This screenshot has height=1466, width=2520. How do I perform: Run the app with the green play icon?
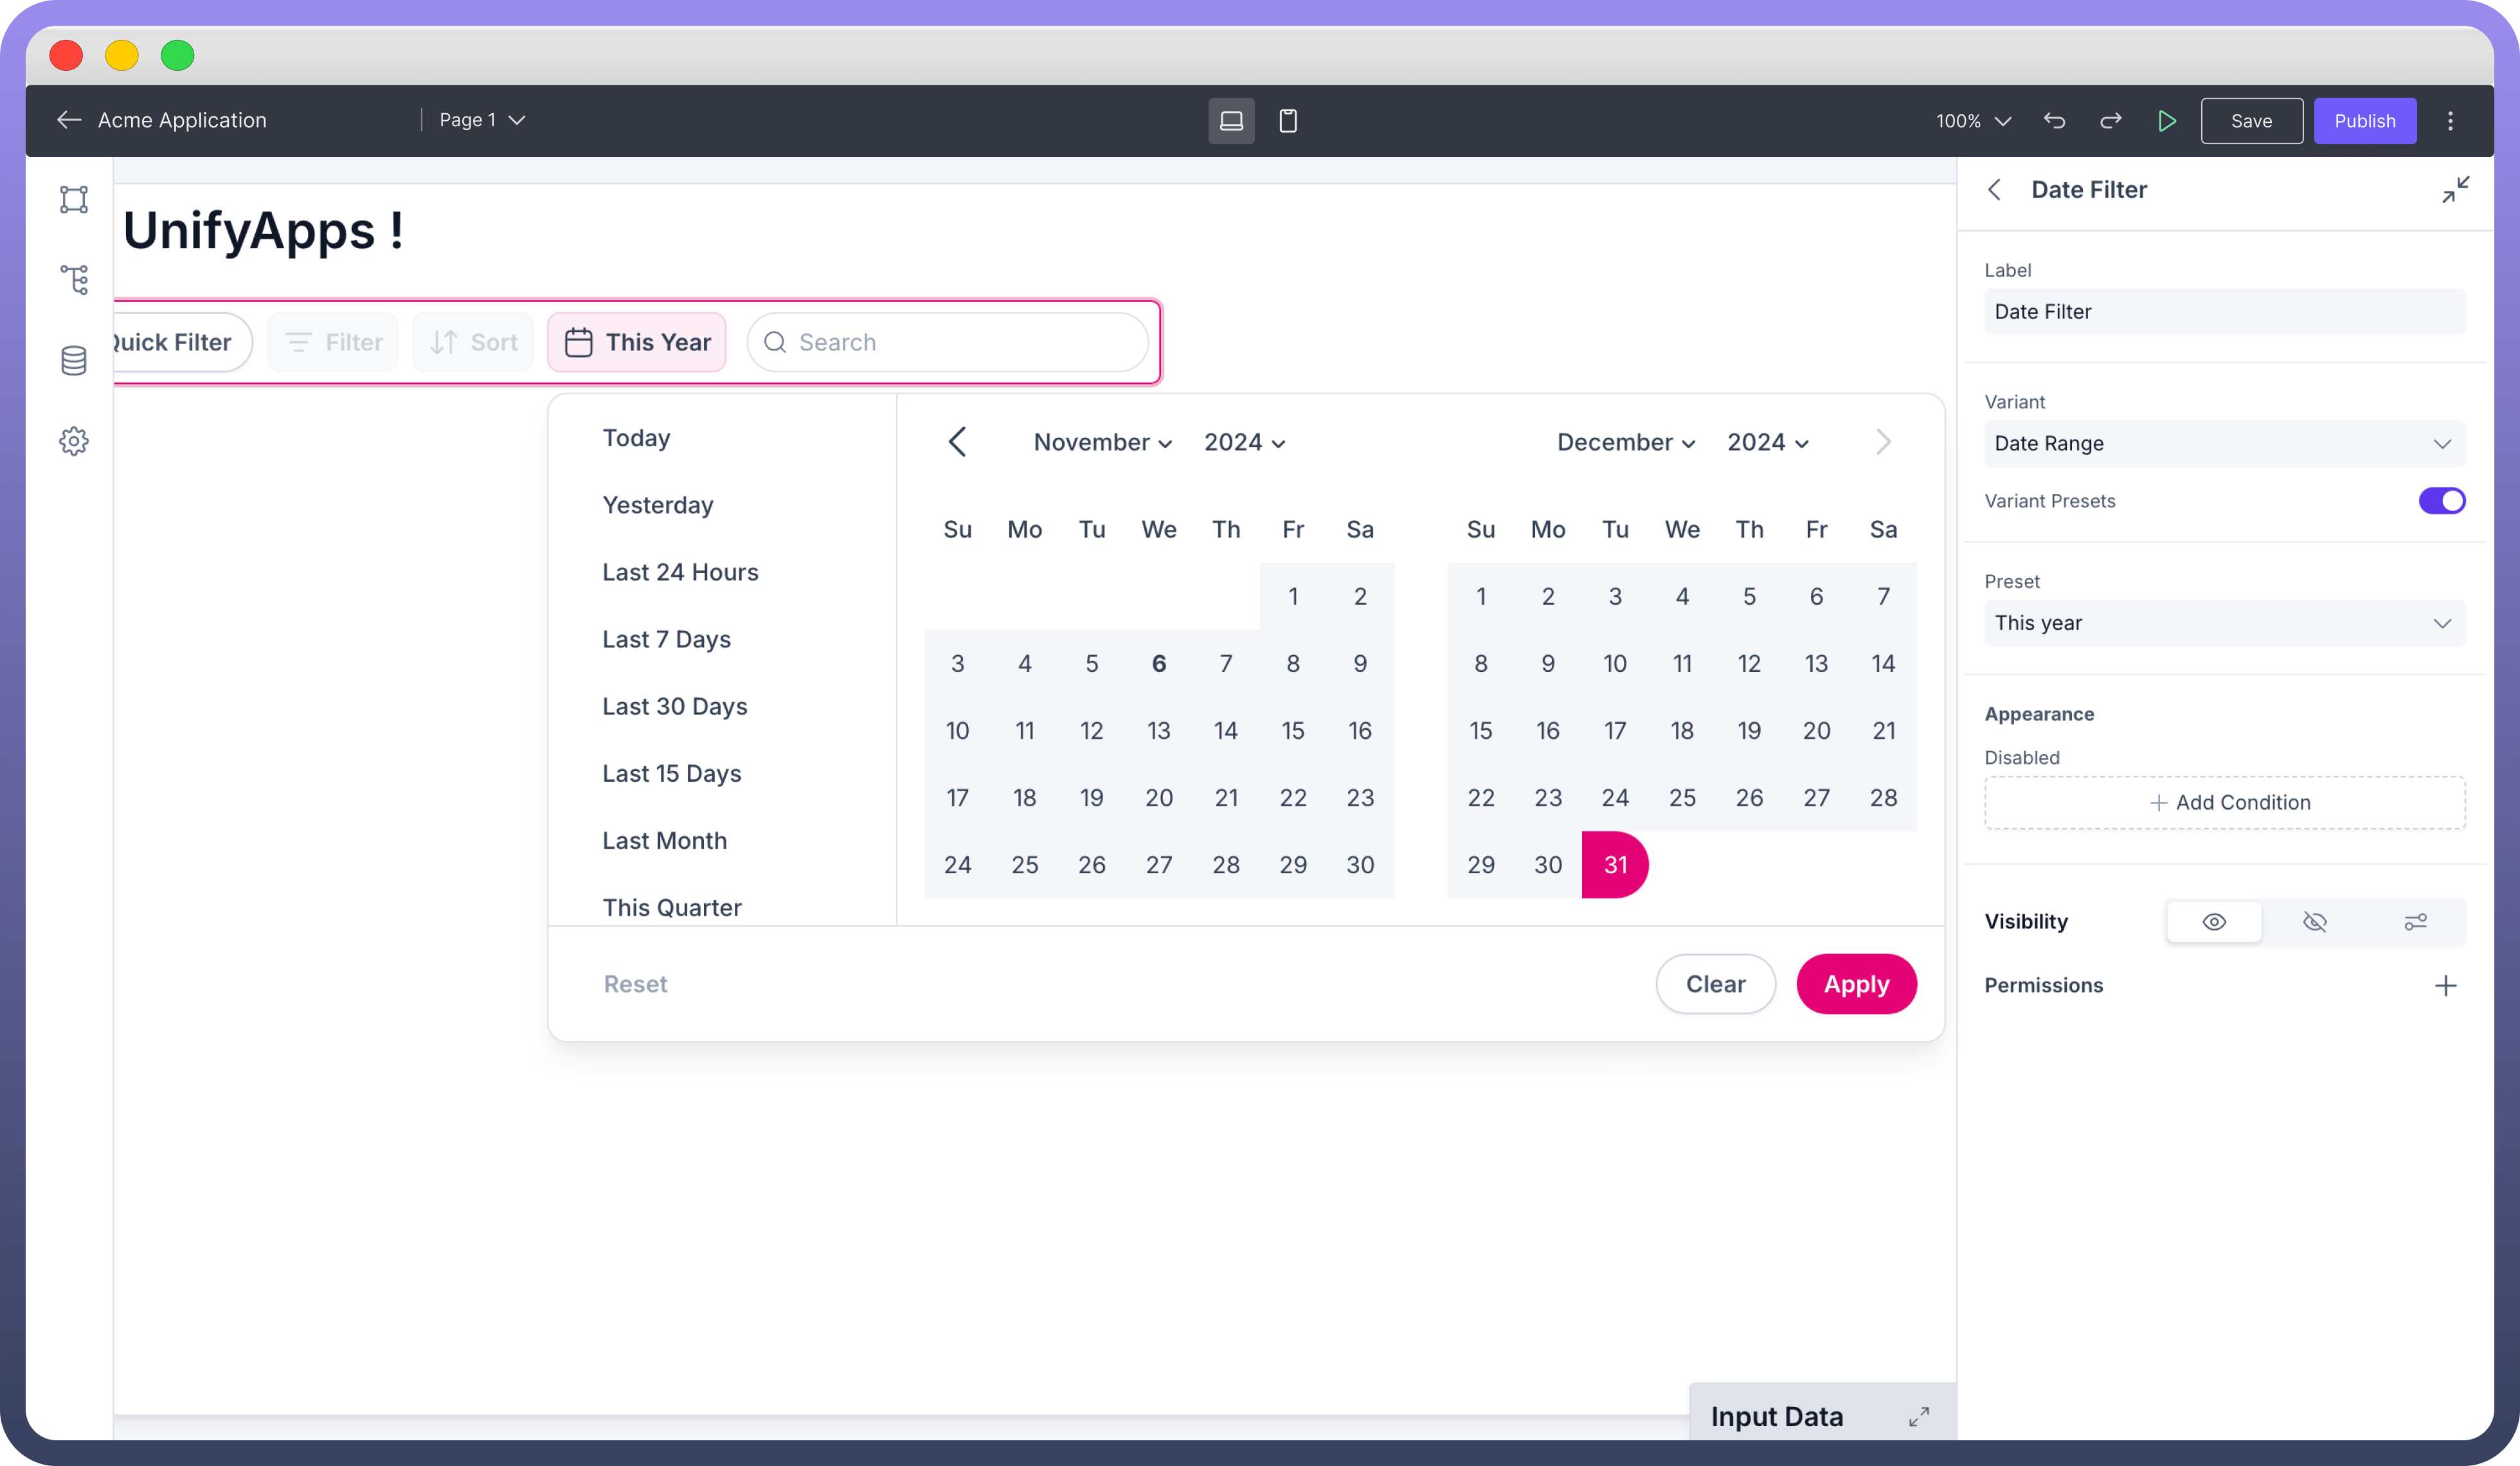[x=2168, y=121]
